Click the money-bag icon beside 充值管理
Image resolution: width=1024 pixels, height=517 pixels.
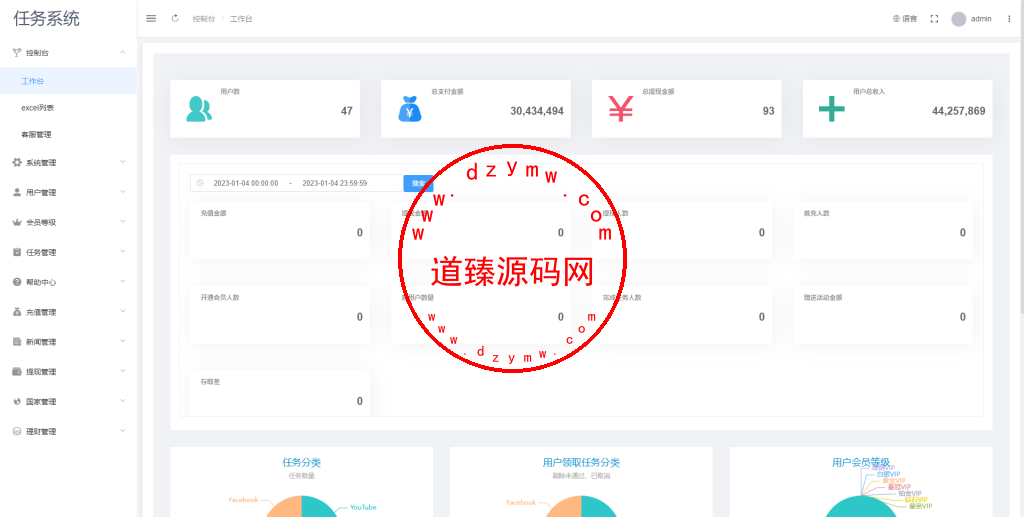[17, 312]
